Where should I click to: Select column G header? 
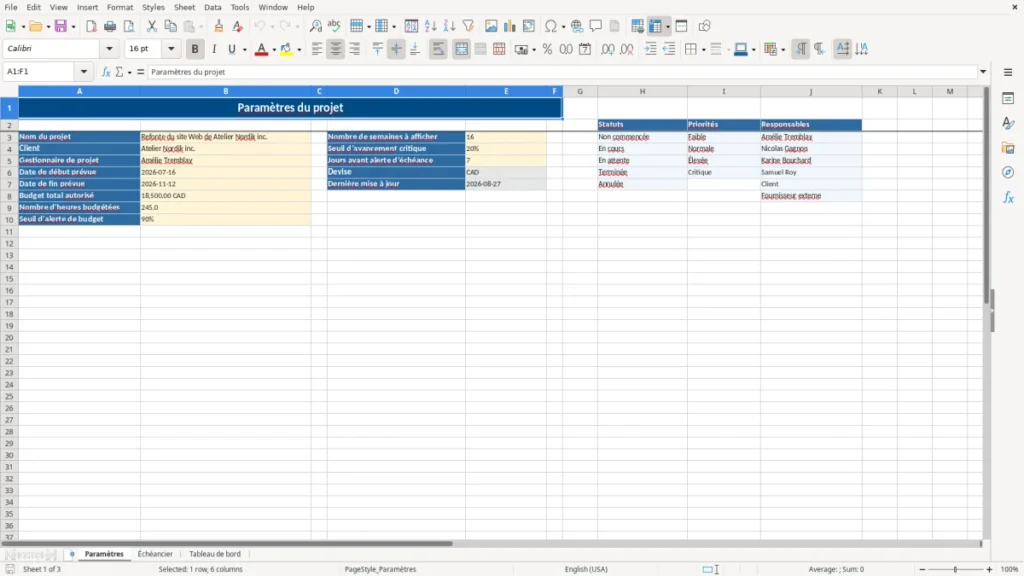coord(580,91)
